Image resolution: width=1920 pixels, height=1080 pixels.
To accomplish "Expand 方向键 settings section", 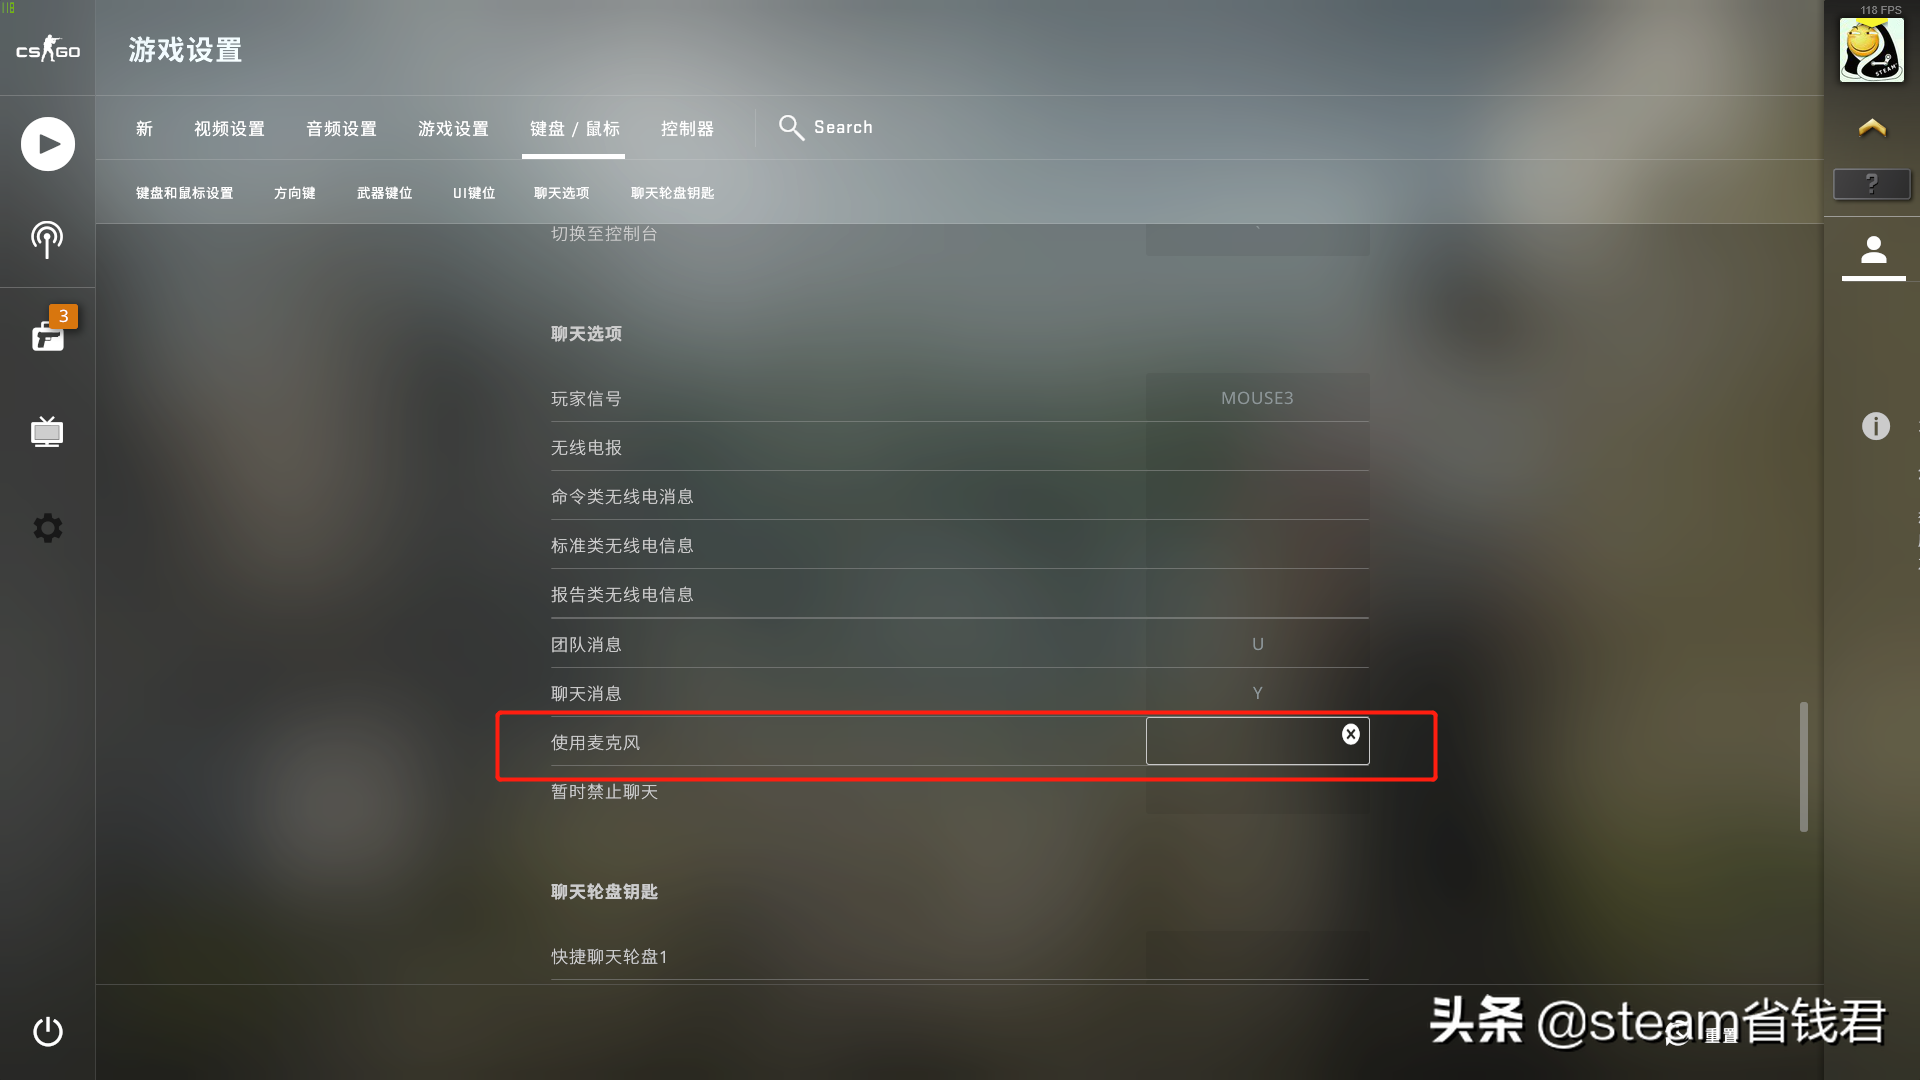I will coord(291,193).
